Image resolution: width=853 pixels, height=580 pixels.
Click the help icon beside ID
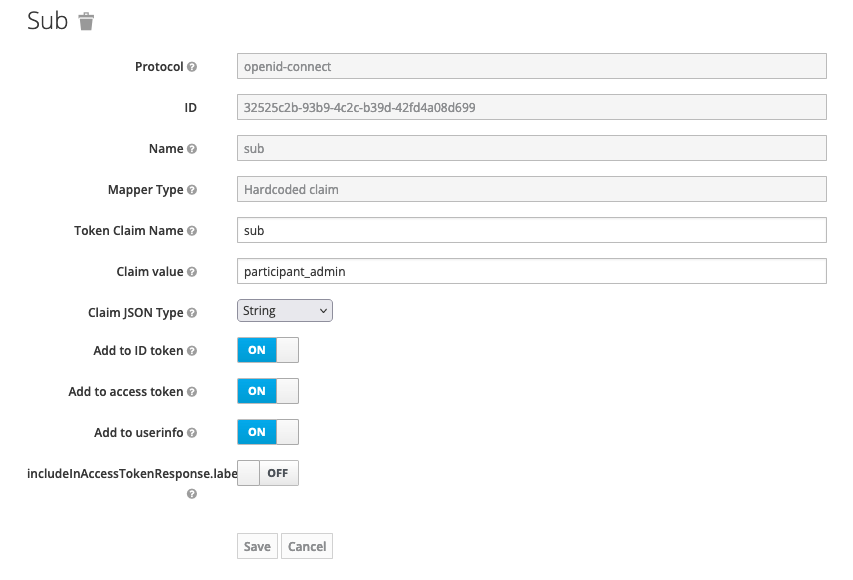pyautogui.click(x=190, y=107)
